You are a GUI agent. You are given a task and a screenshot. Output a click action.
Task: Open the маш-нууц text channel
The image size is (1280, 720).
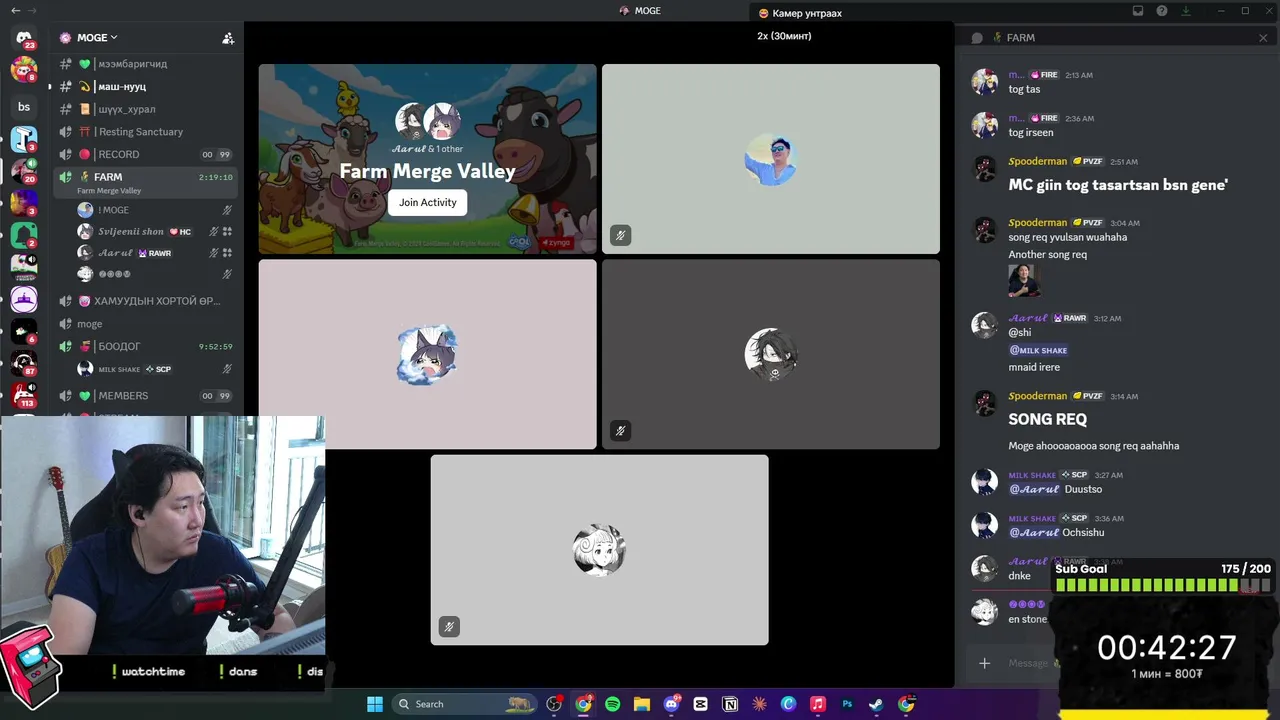pos(146,87)
